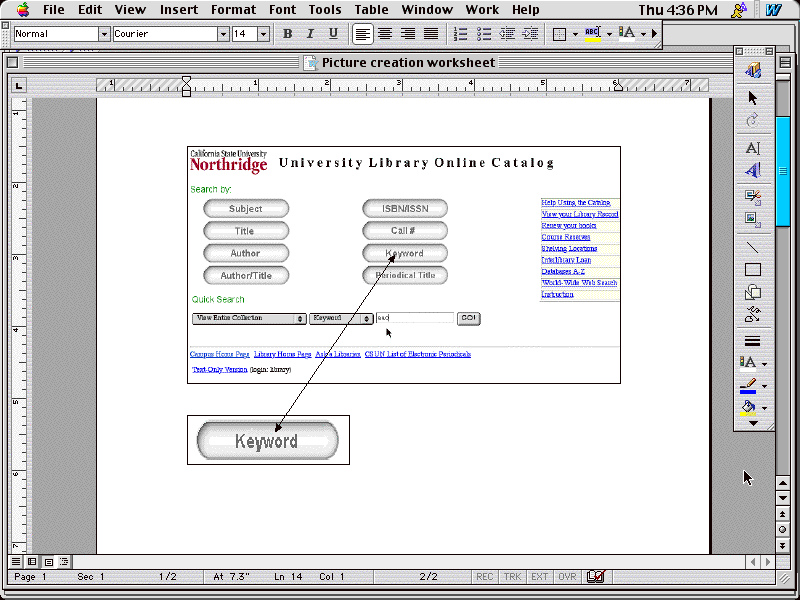800x600 pixels.
Task: Open the Apple menu
Action: pos(23,9)
